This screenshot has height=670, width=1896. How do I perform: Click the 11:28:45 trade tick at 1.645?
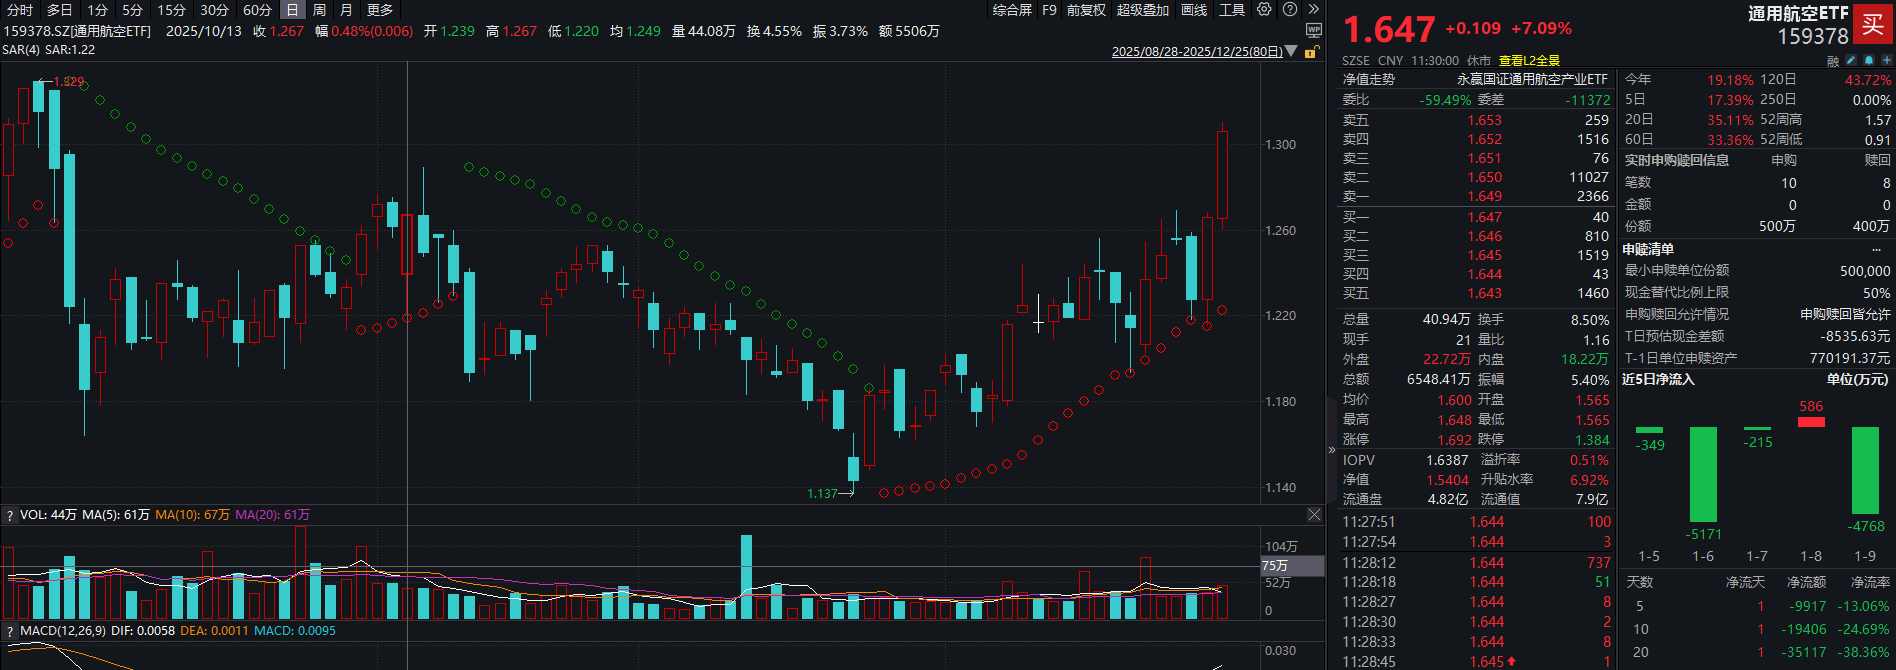(1476, 662)
